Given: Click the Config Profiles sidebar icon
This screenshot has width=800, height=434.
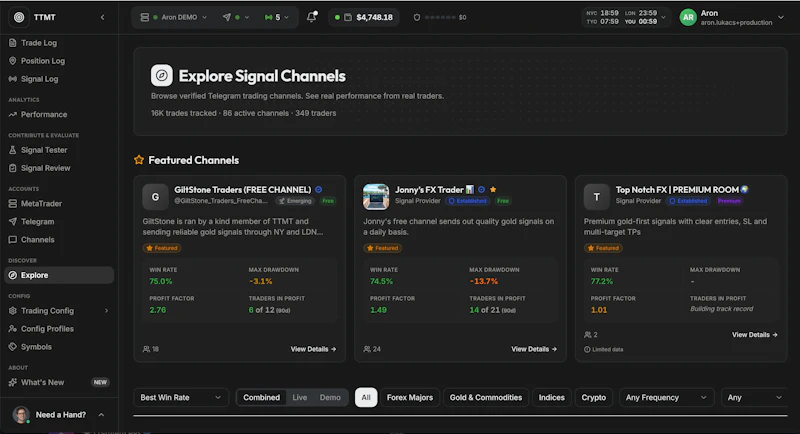Looking at the screenshot, I should pyautogui.click(x=13, y=328).
